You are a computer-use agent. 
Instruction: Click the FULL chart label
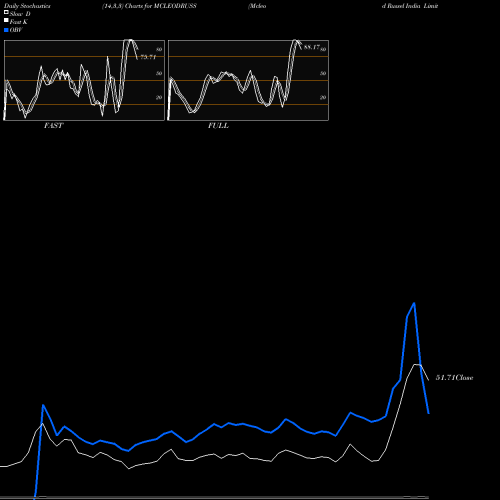[218, 126]
